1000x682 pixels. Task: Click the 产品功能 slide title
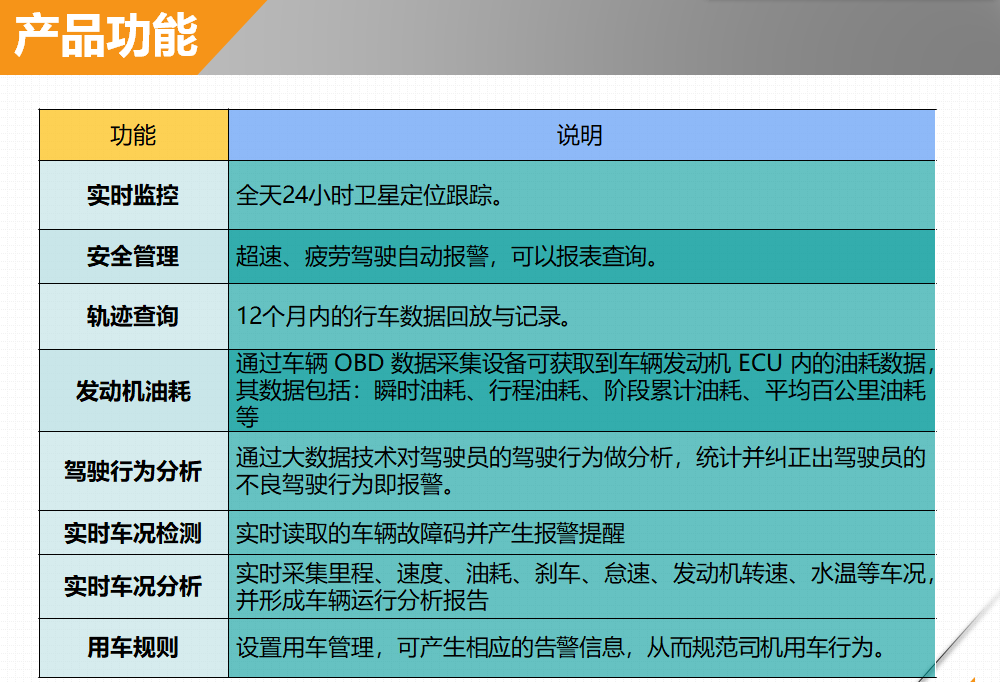(107, 36)
